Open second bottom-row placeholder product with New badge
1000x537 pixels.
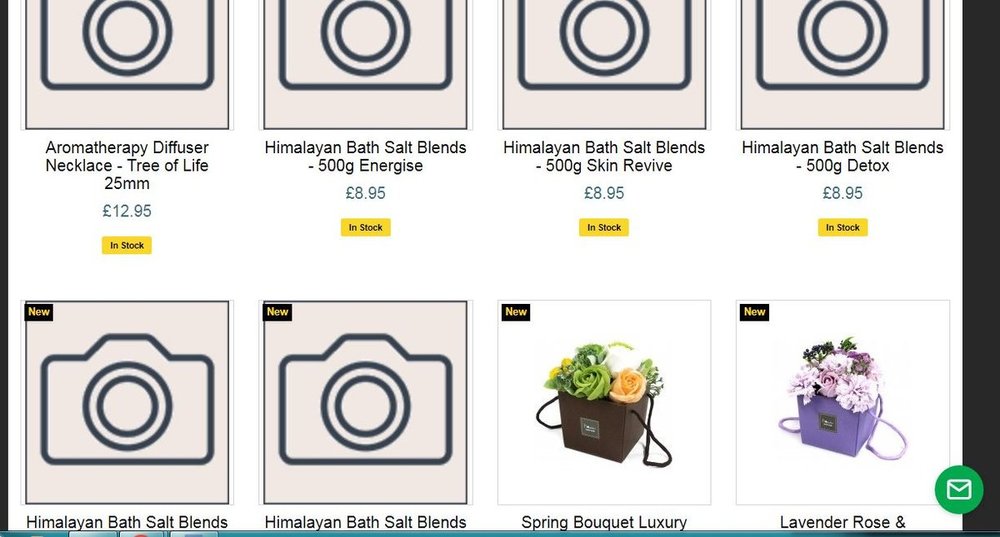365,402
